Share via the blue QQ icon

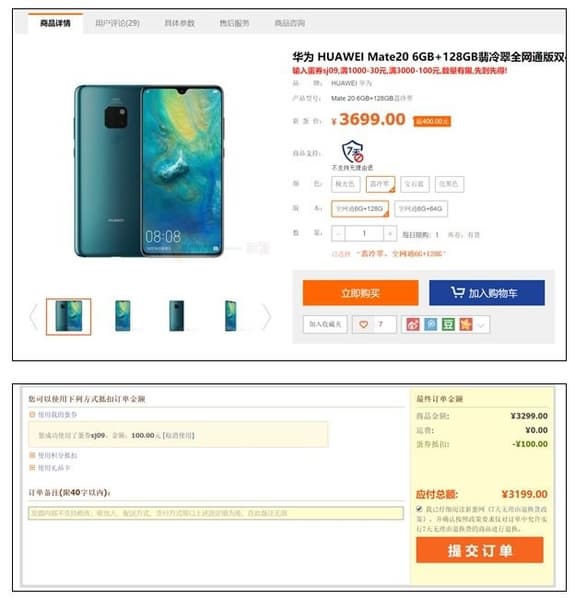point(430,324)
